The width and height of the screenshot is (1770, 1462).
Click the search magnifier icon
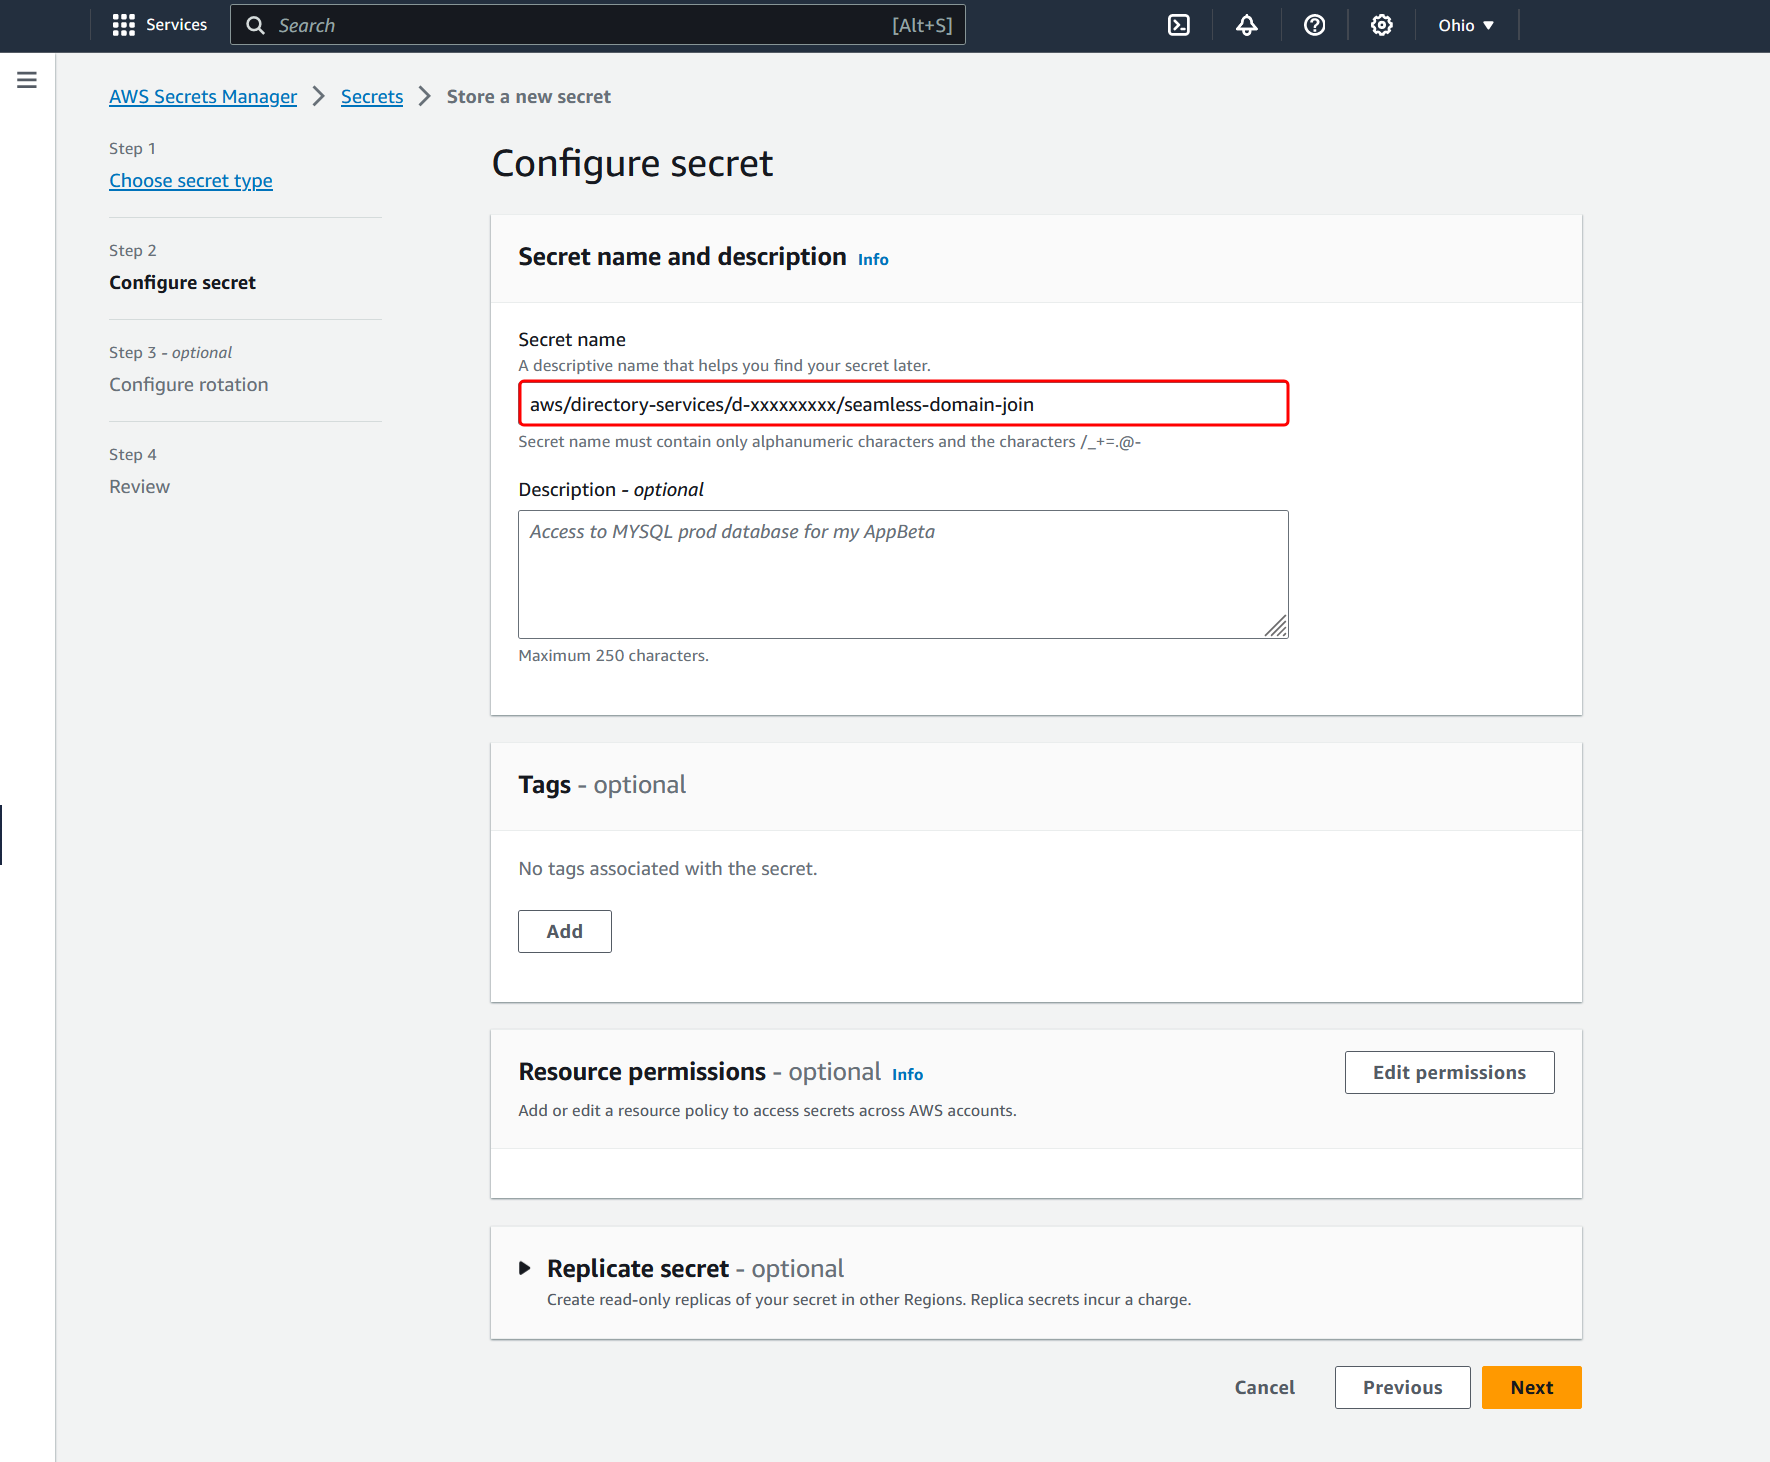coord(255,24)
